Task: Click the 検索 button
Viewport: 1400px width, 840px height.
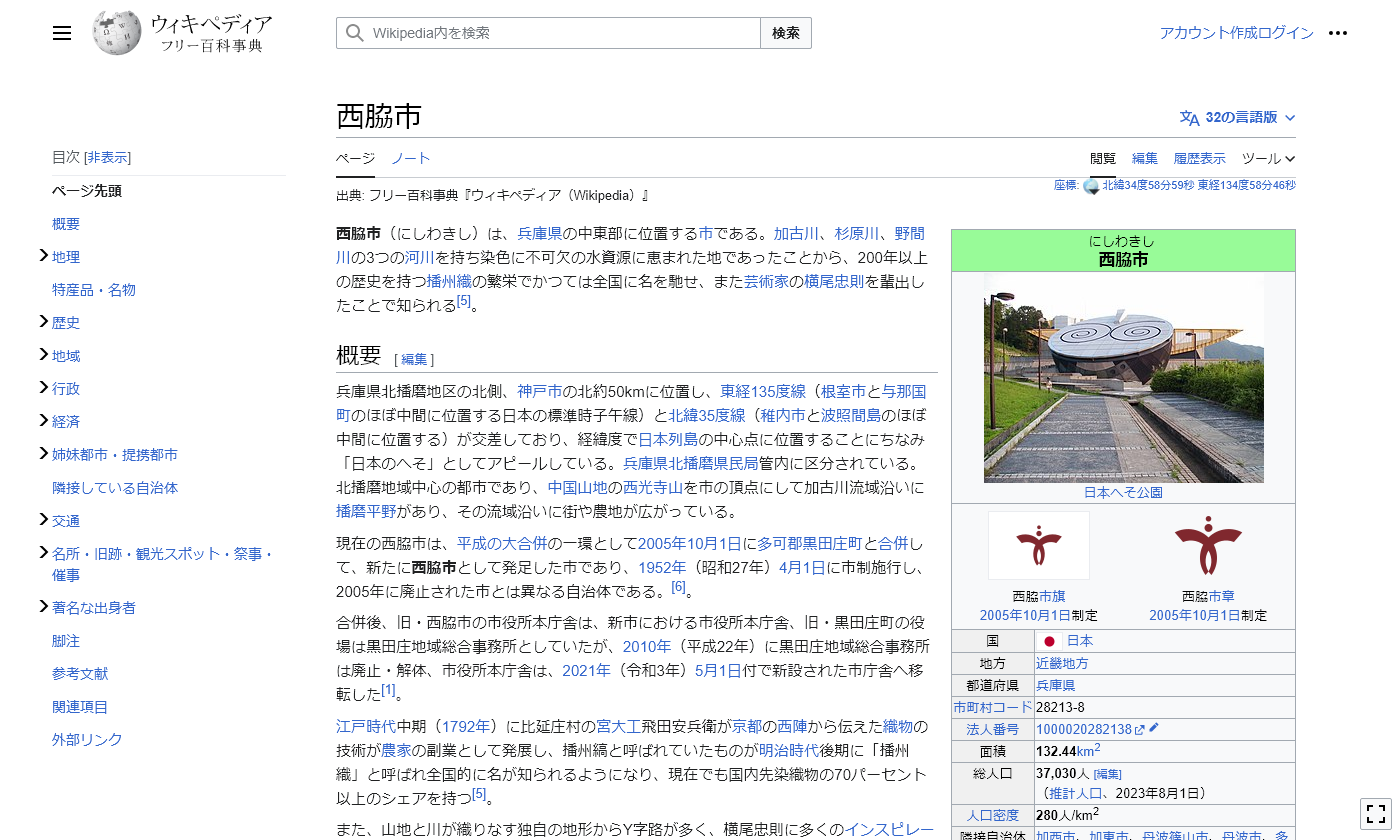Action: pyautogui.click(x=786, y=33)
